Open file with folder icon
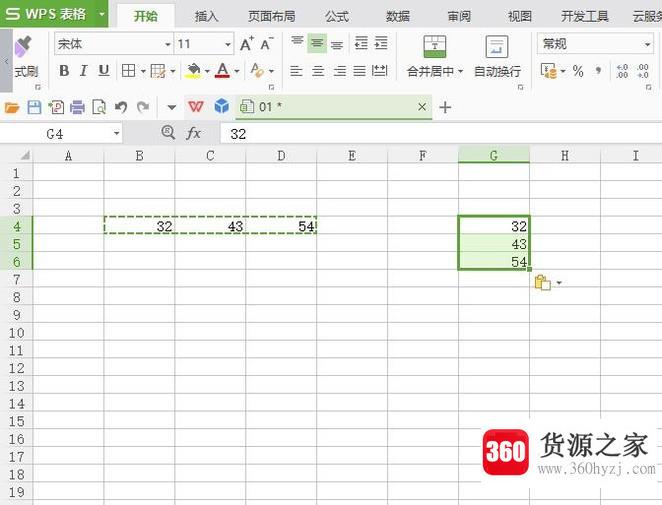 (12, 108)
